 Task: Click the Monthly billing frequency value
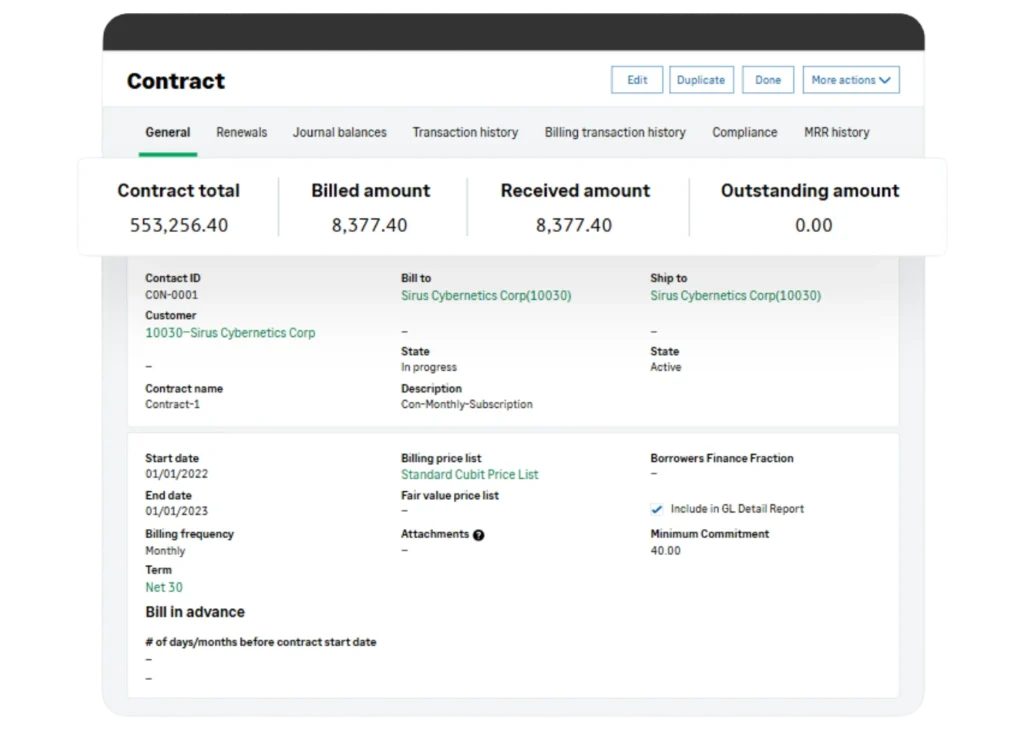165,551
